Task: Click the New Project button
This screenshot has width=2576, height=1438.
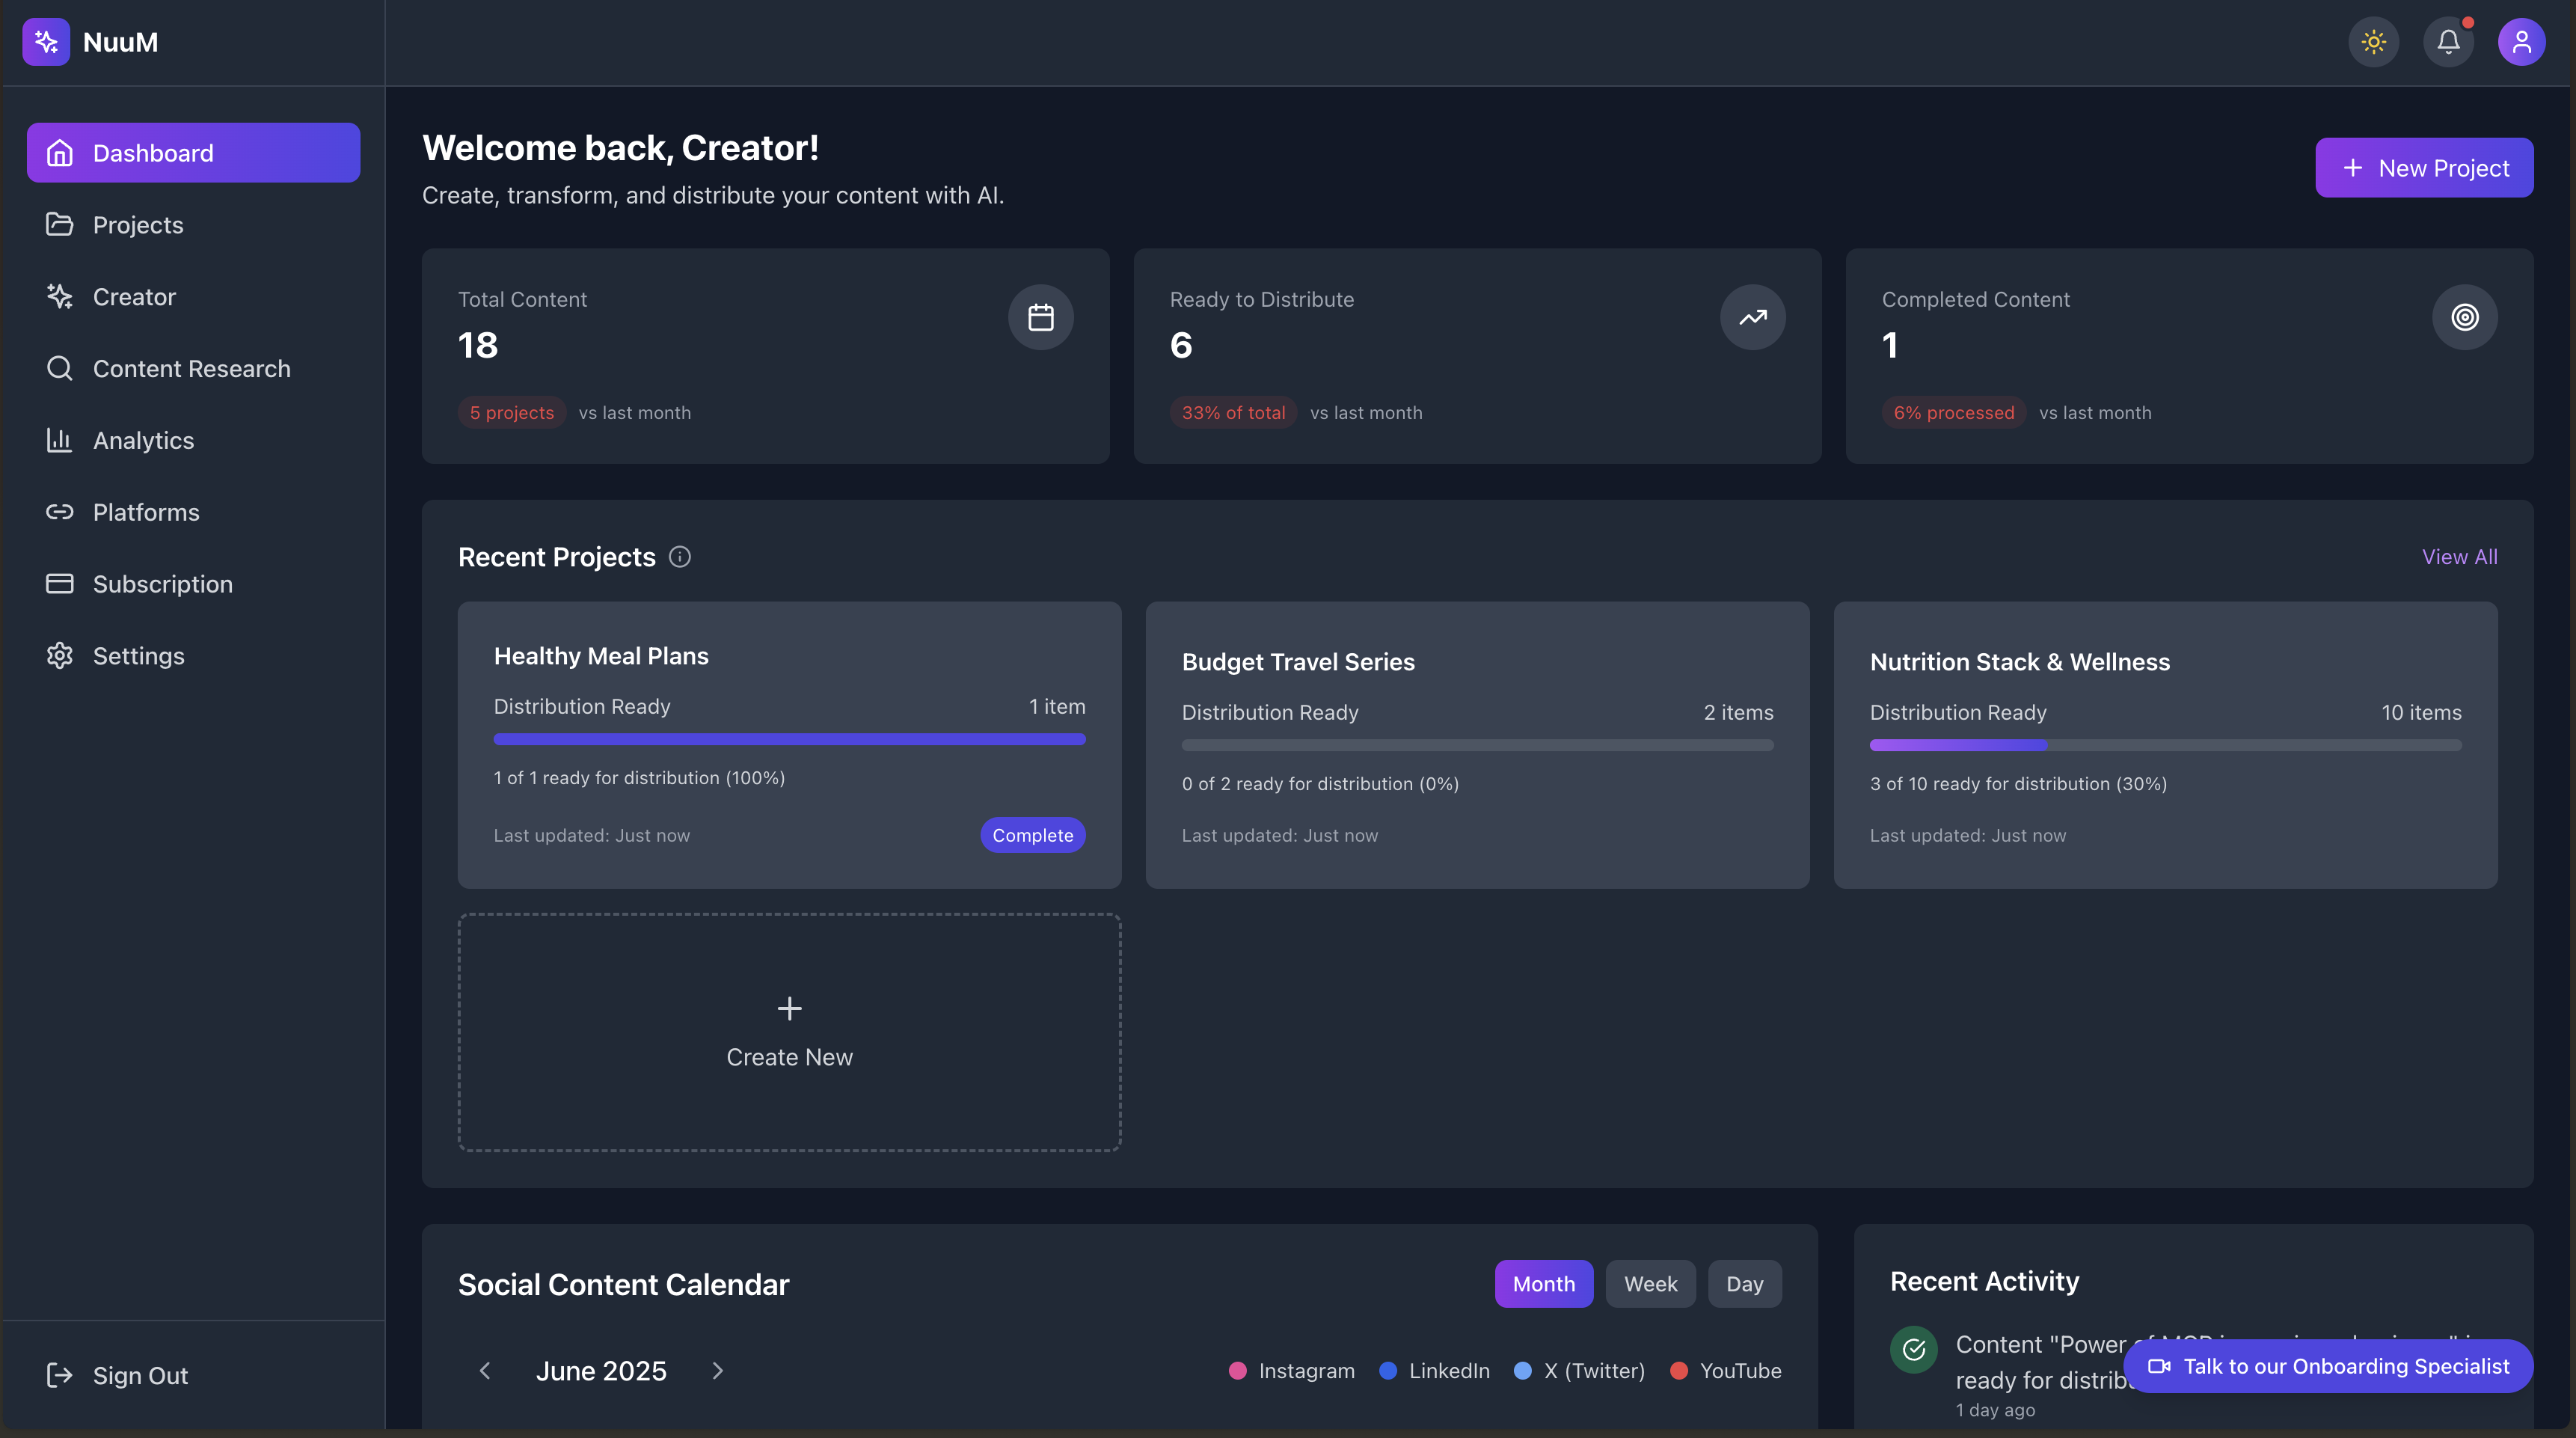Action: click(x=2424, y=168)
